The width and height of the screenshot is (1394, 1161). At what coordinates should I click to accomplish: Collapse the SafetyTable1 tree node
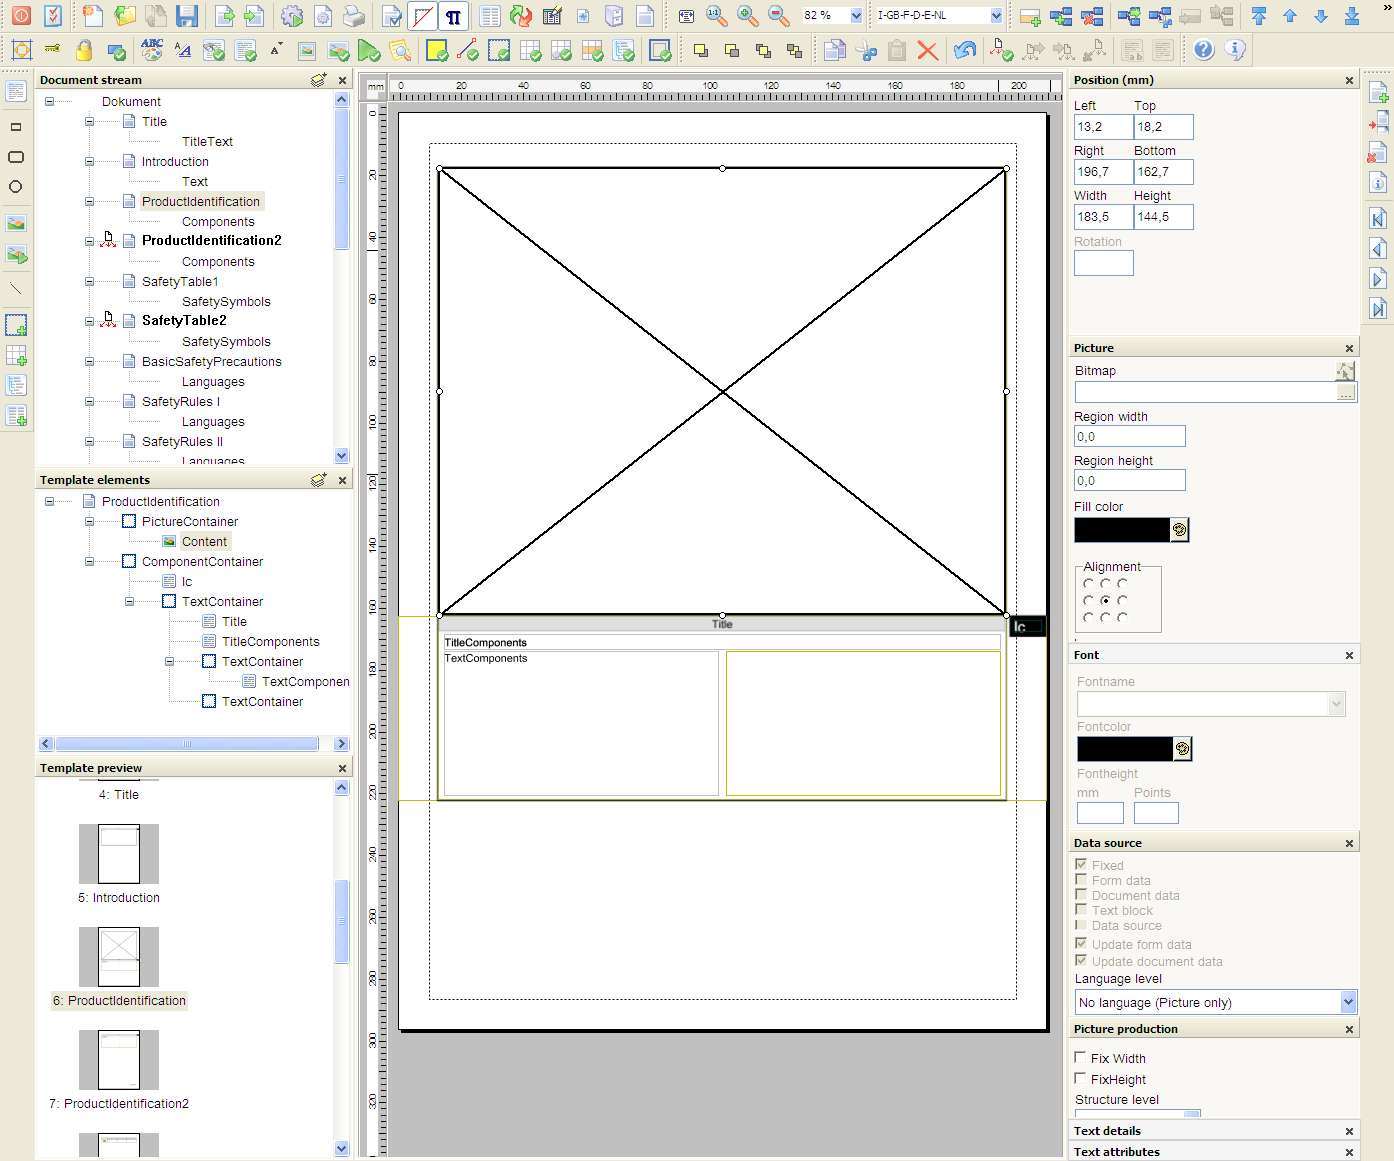(x=89, y=282)
